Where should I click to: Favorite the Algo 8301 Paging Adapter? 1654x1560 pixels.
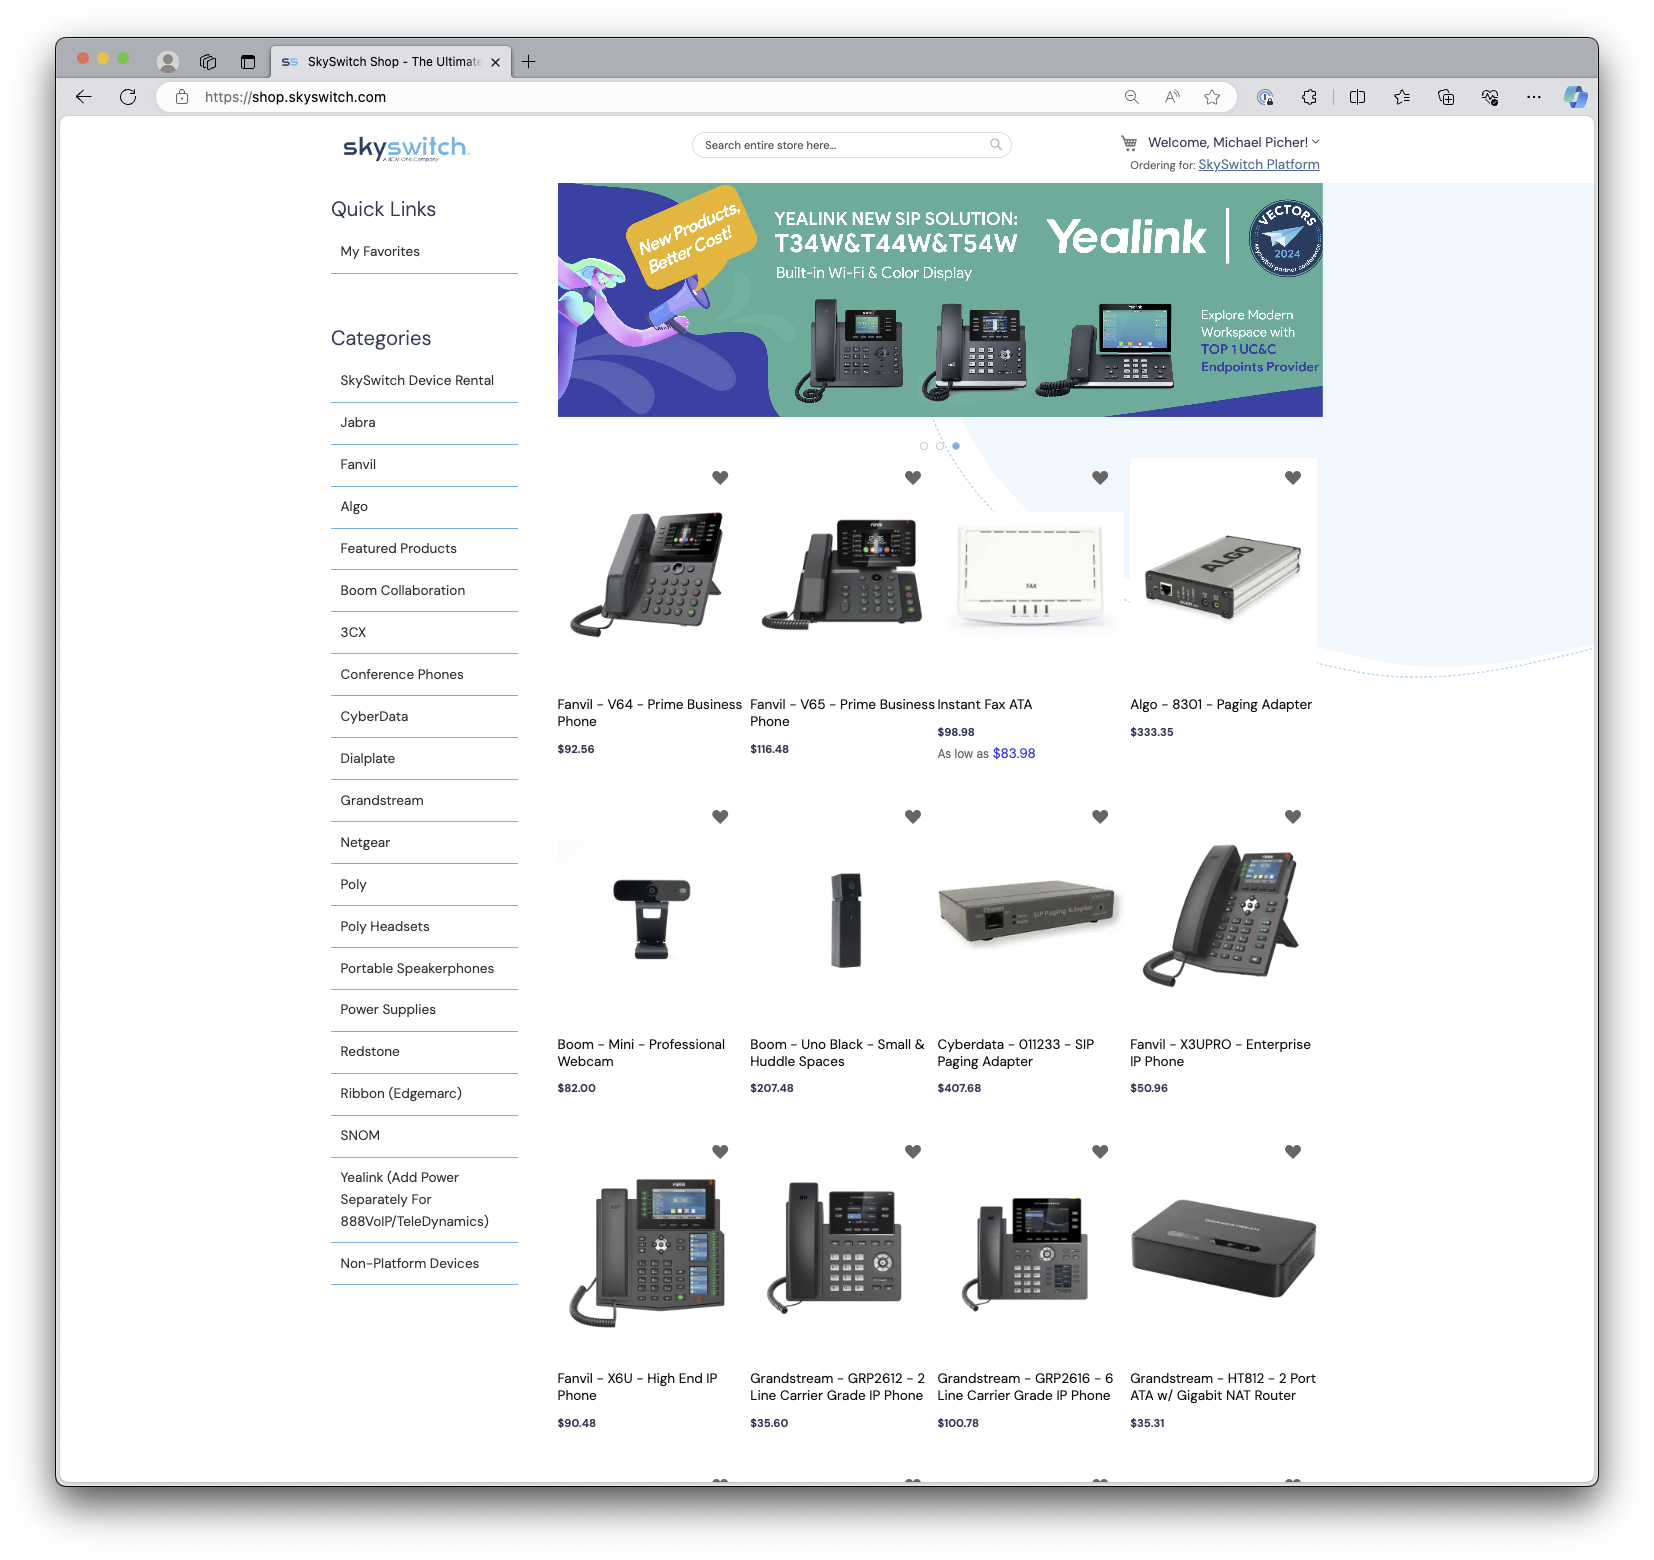[x=1293, y=478]
